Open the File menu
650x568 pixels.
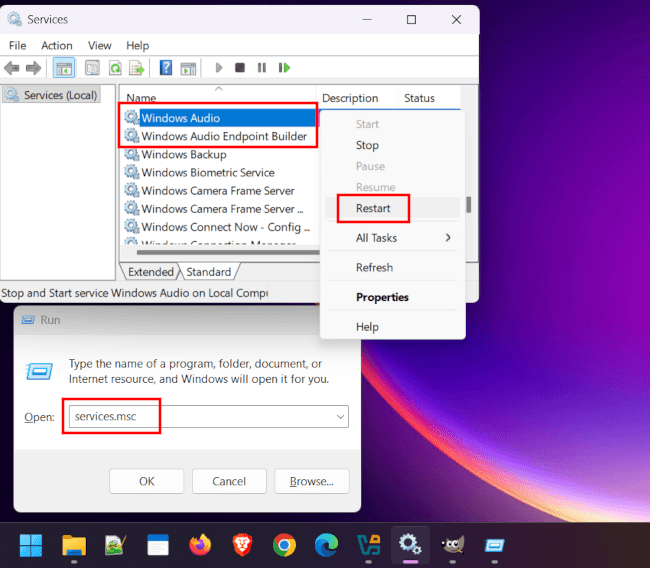[x=17, y=46]
